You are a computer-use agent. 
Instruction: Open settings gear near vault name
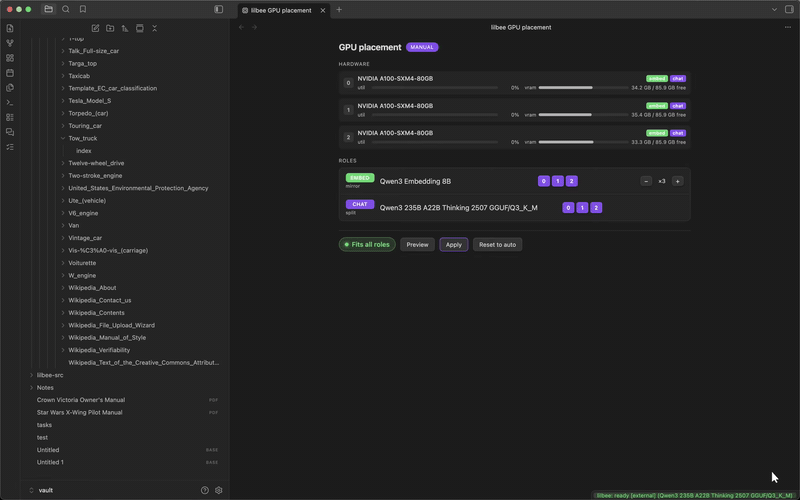pos(219,490)
